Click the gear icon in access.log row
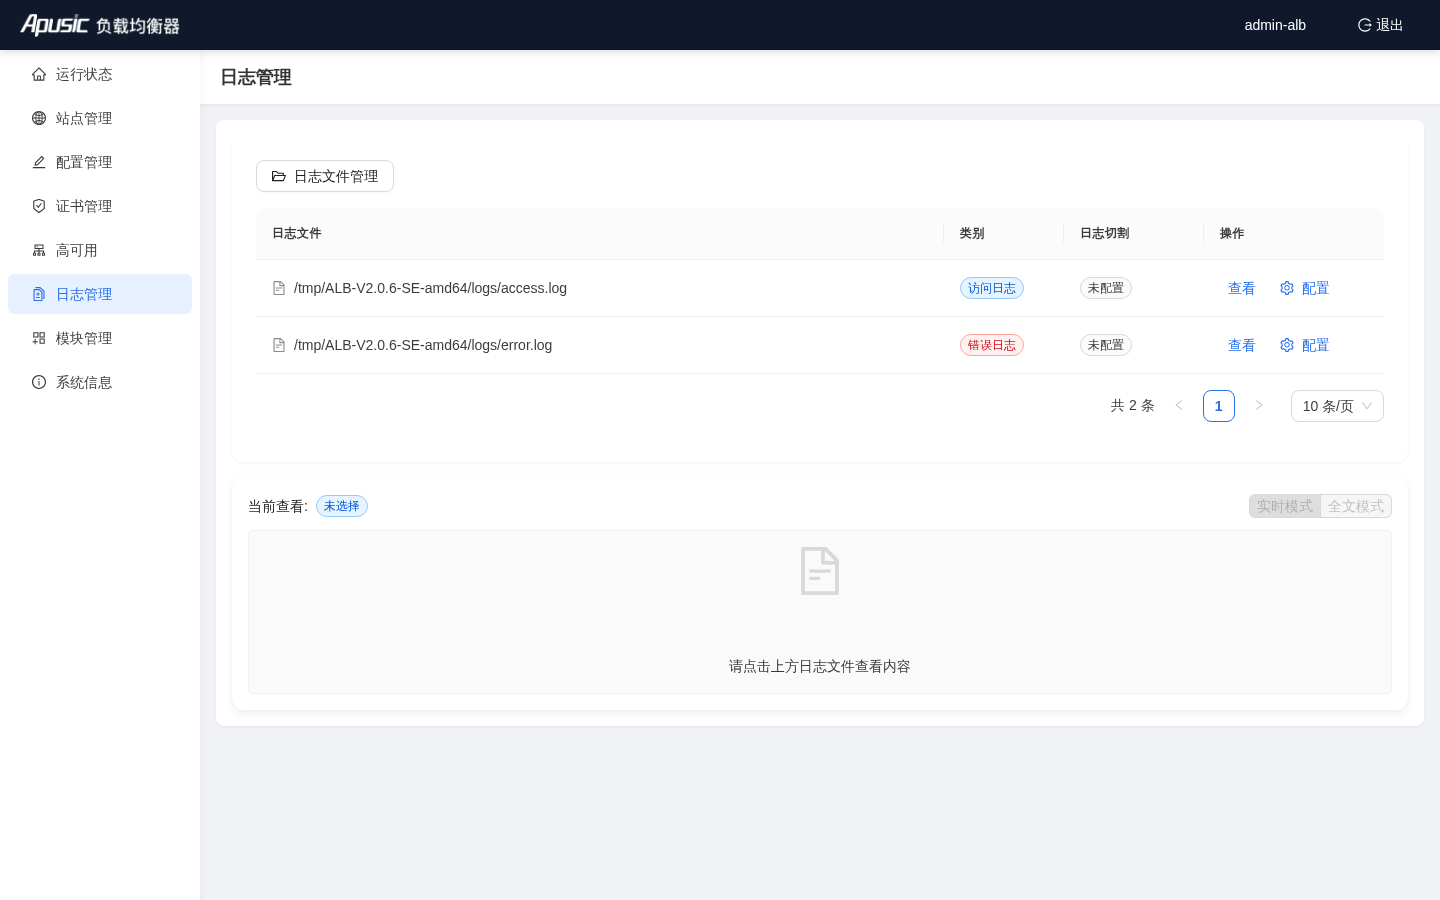The height and width of the screenshot is (900, 1440). coord(1287,288)
